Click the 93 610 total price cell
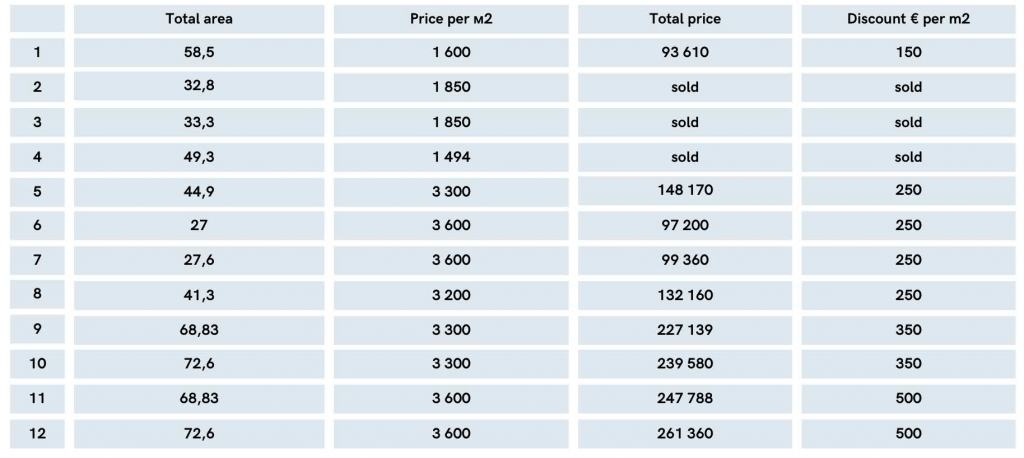Screen dimensions: 1024x458 [685, 53]
